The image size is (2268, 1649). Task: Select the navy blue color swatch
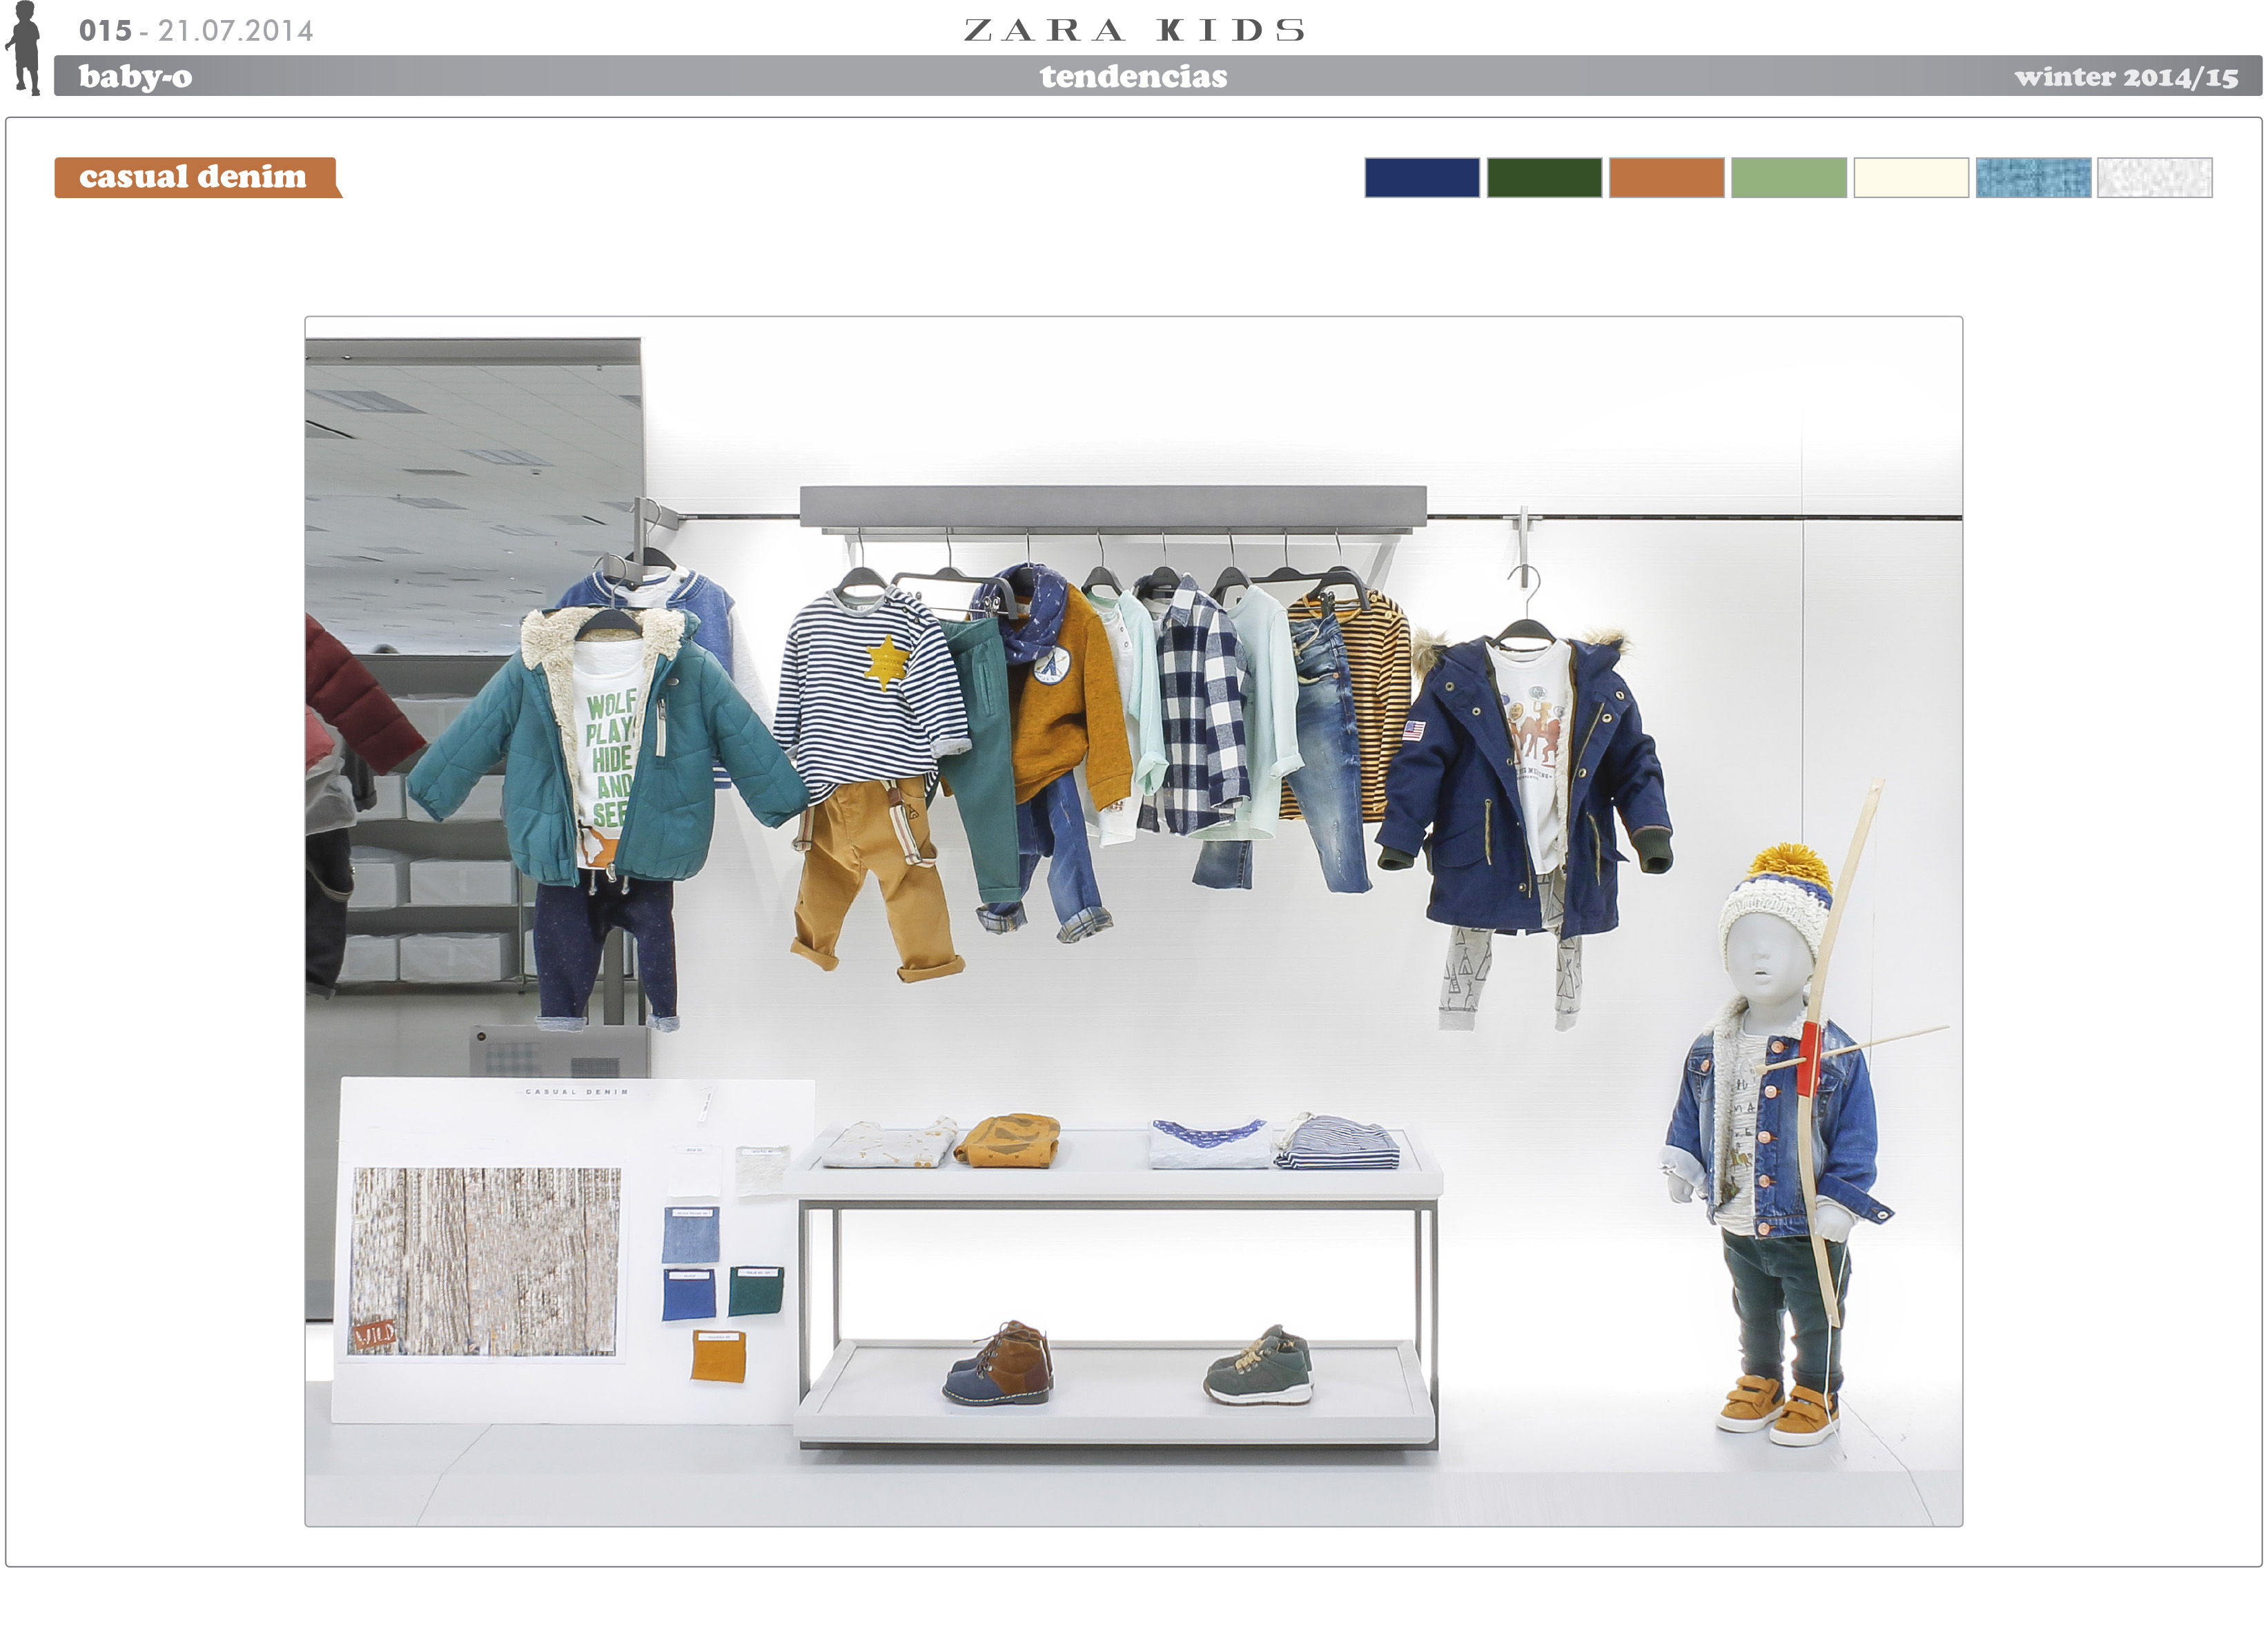pyautogui.click(x=1421, y=178)
